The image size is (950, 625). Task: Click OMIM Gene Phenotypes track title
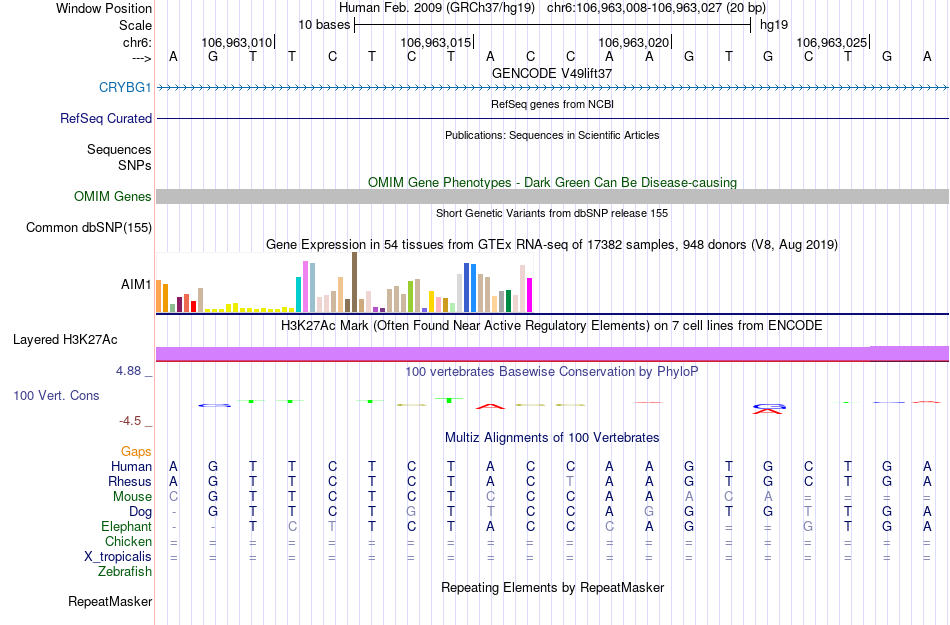553,182
